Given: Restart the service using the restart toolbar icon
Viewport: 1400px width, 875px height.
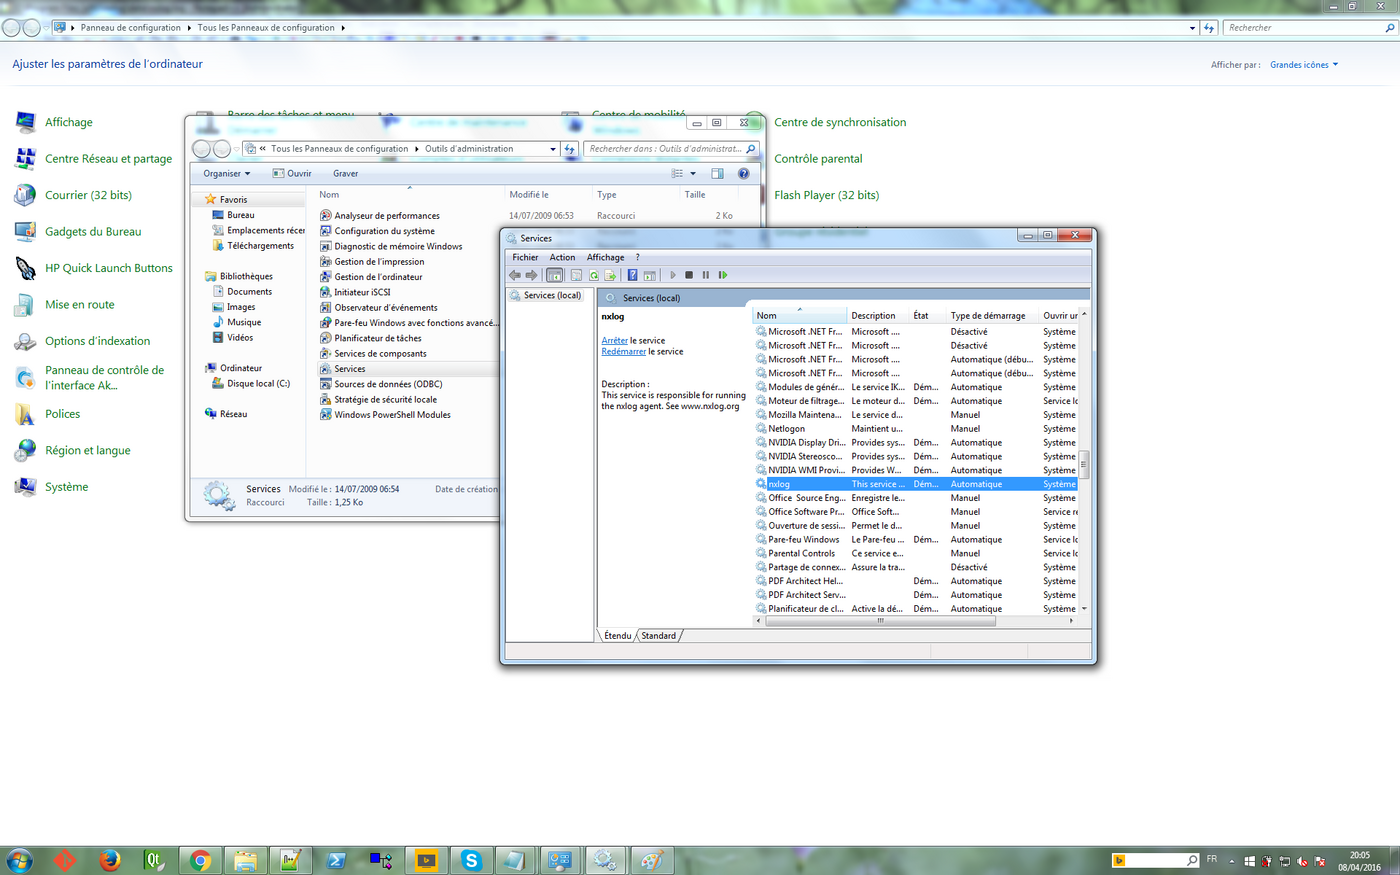Looking at the screenshot, I should (x=723, y=275).
